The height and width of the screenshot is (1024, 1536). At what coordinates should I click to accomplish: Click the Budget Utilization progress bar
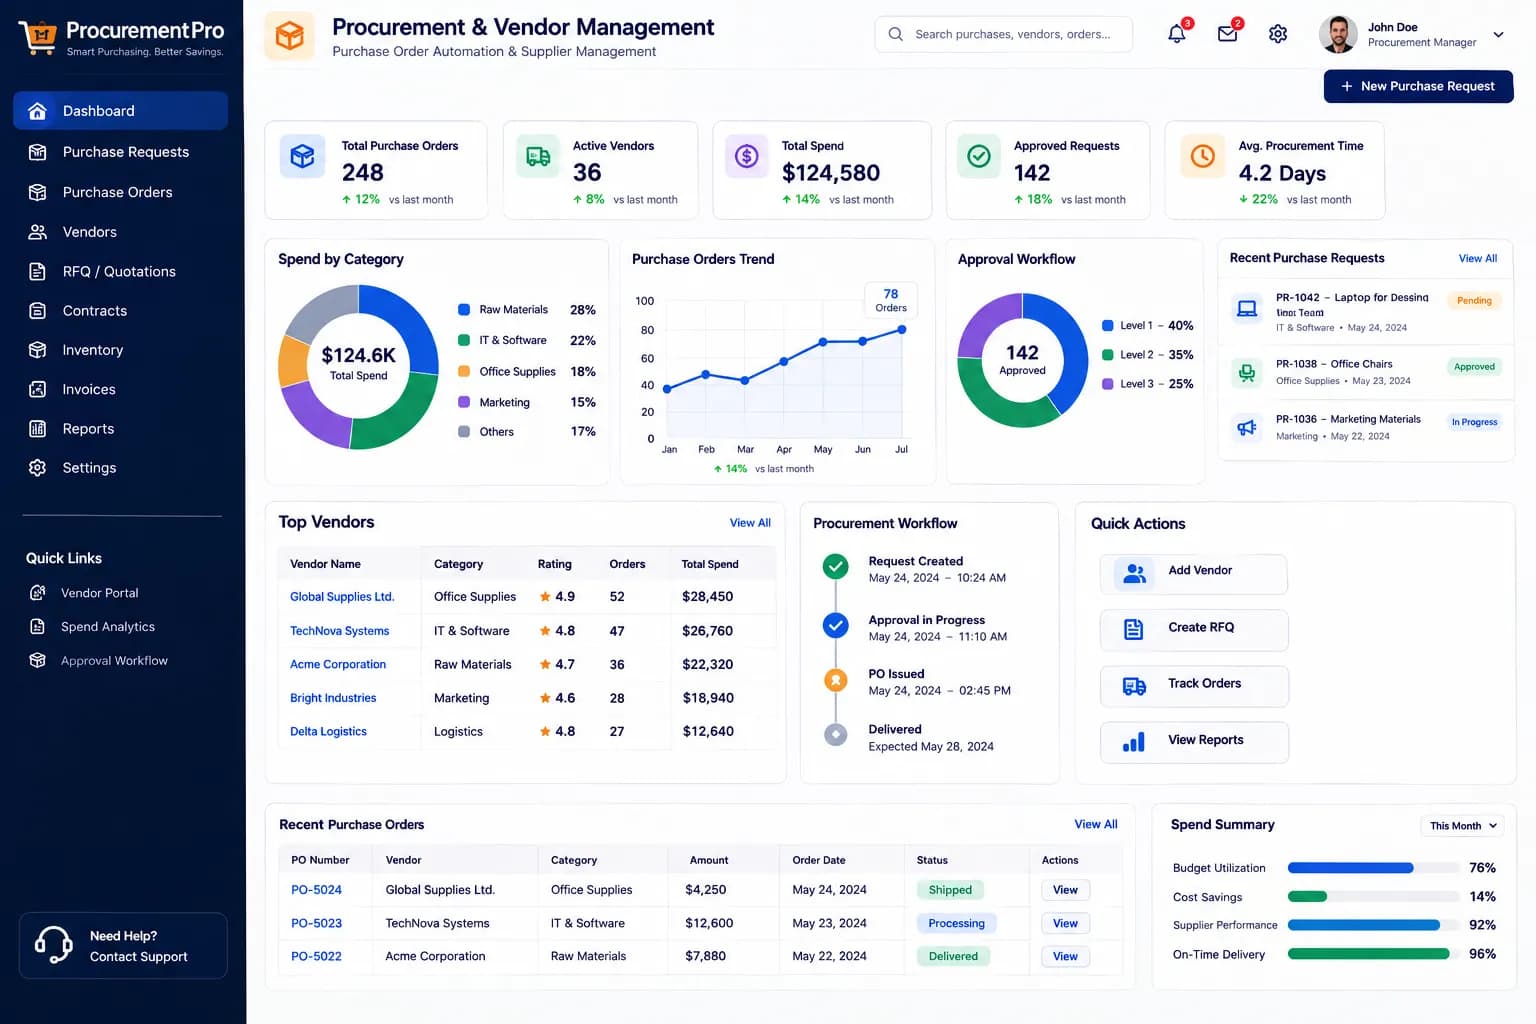[x=1373, y=868]
